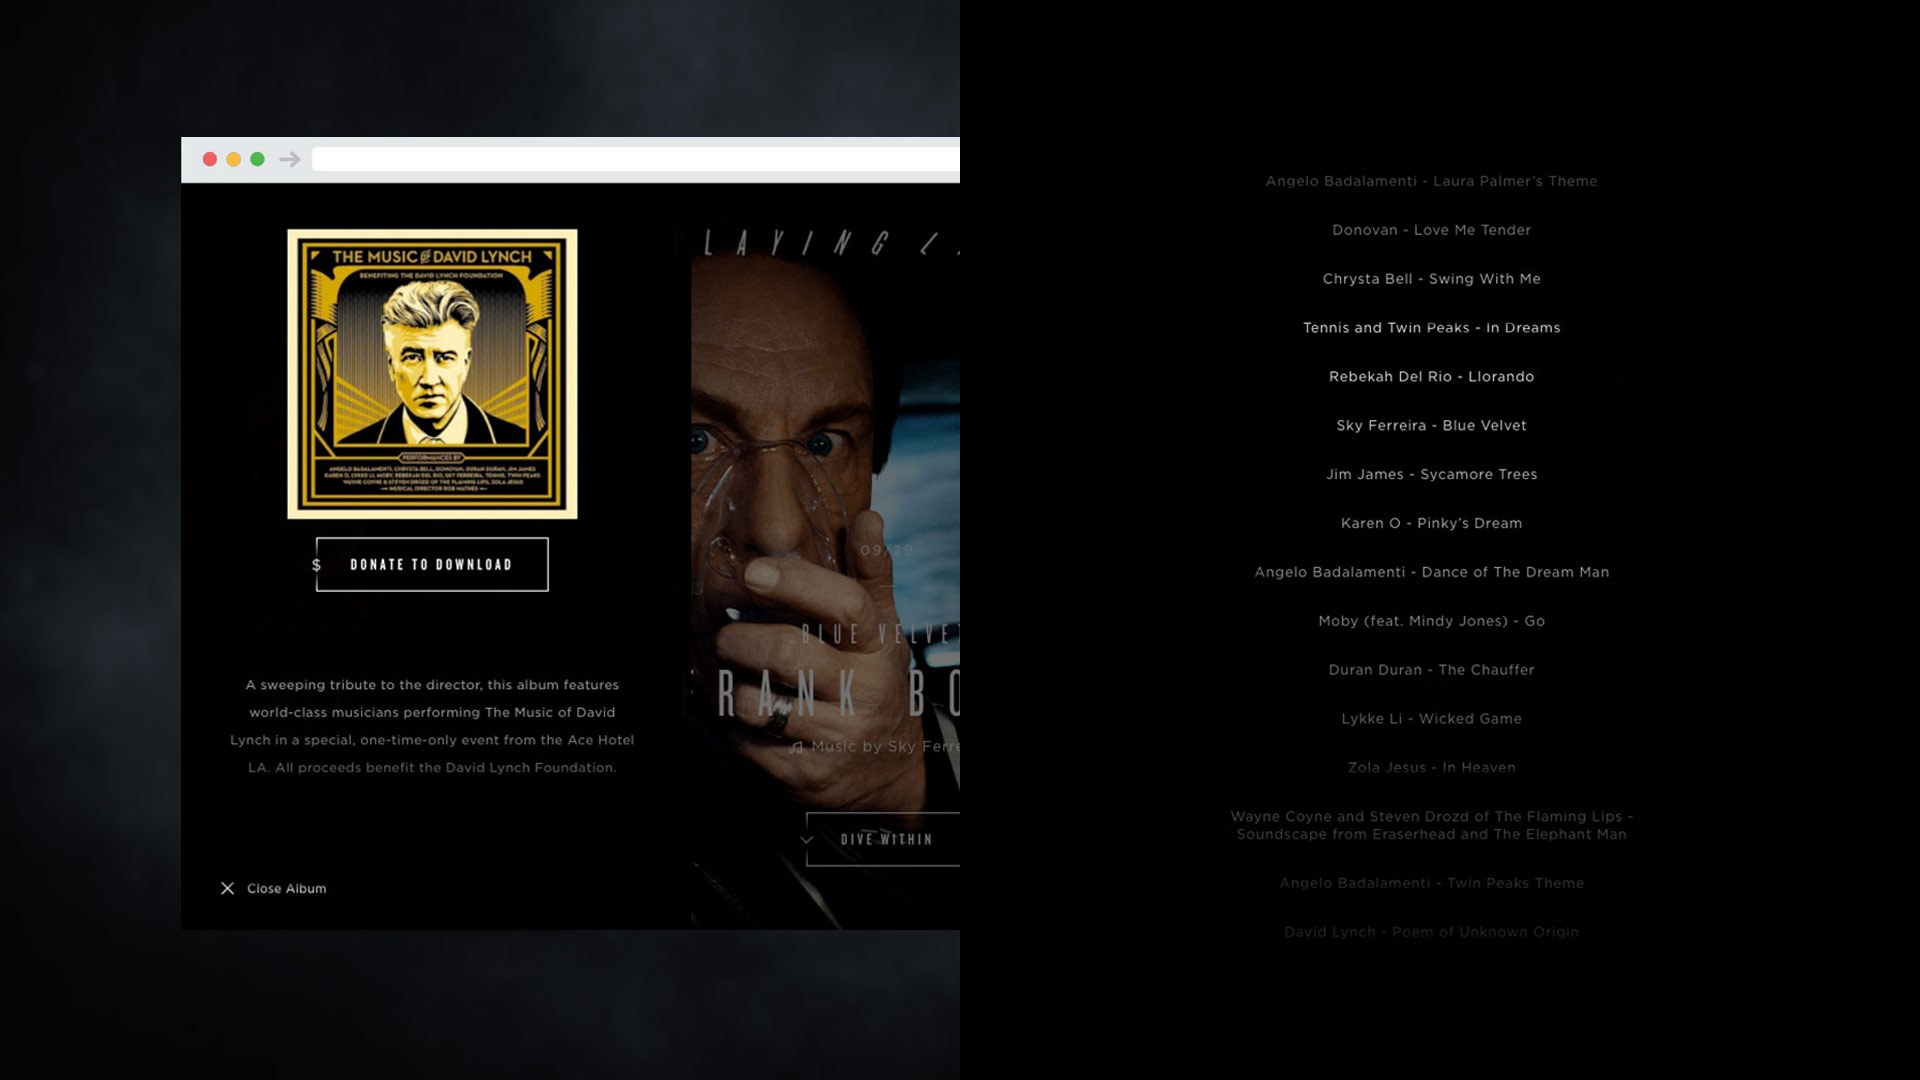This screenshot has width=1920, height=1080.
Task: Pick Donovan - Love Me Tender track
Action: [x=1431, y=230]
